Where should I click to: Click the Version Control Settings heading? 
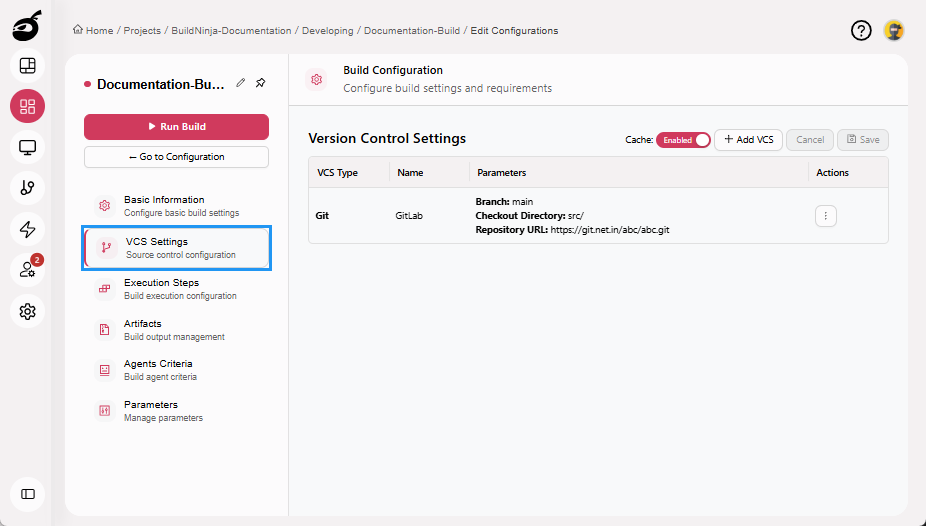[x=387, y=138]
